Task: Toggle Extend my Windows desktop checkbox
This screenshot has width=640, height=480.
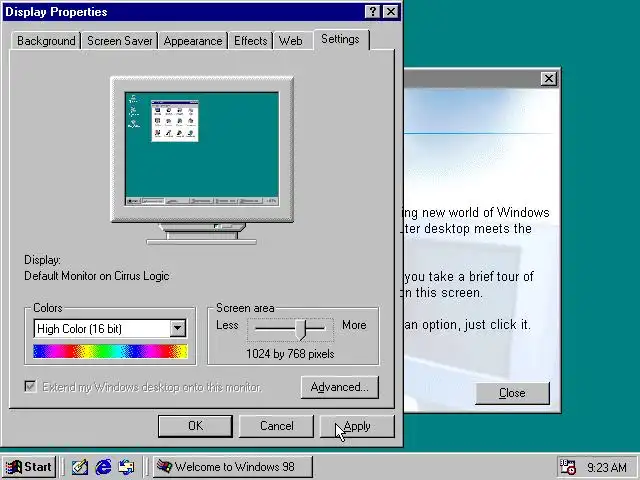Action: pyautogui.click(x=30, y=386)
